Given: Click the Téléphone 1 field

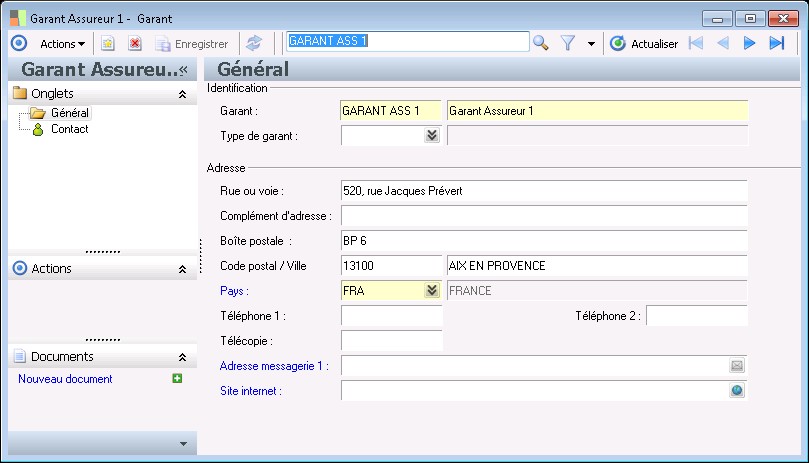Looking at the screenshot, I should [x=391, y=316].
